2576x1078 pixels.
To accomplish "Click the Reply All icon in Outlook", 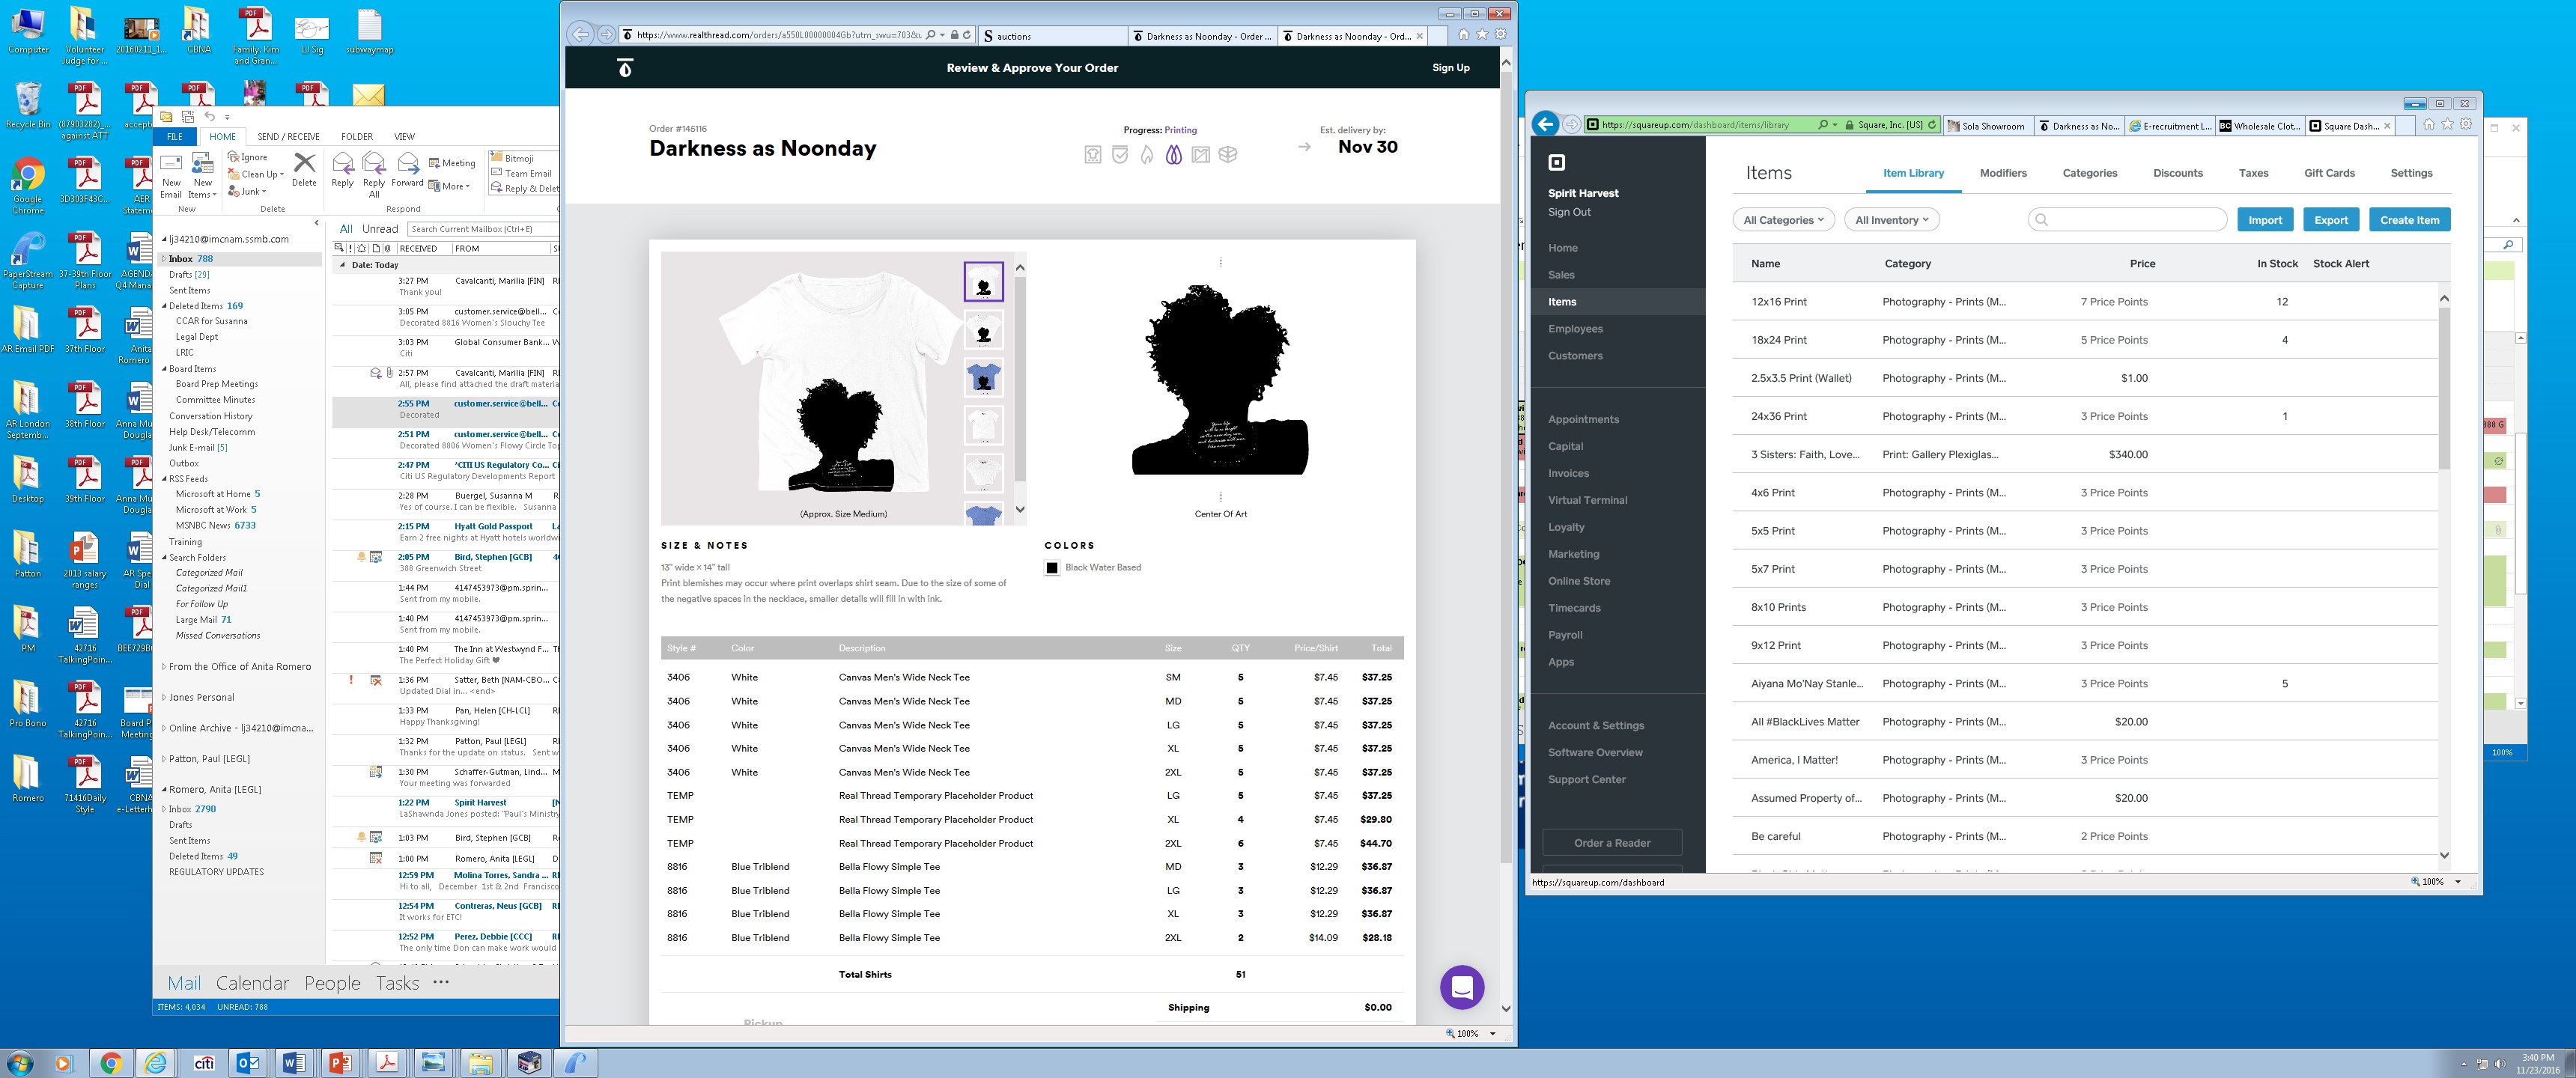I will (374, 164).
